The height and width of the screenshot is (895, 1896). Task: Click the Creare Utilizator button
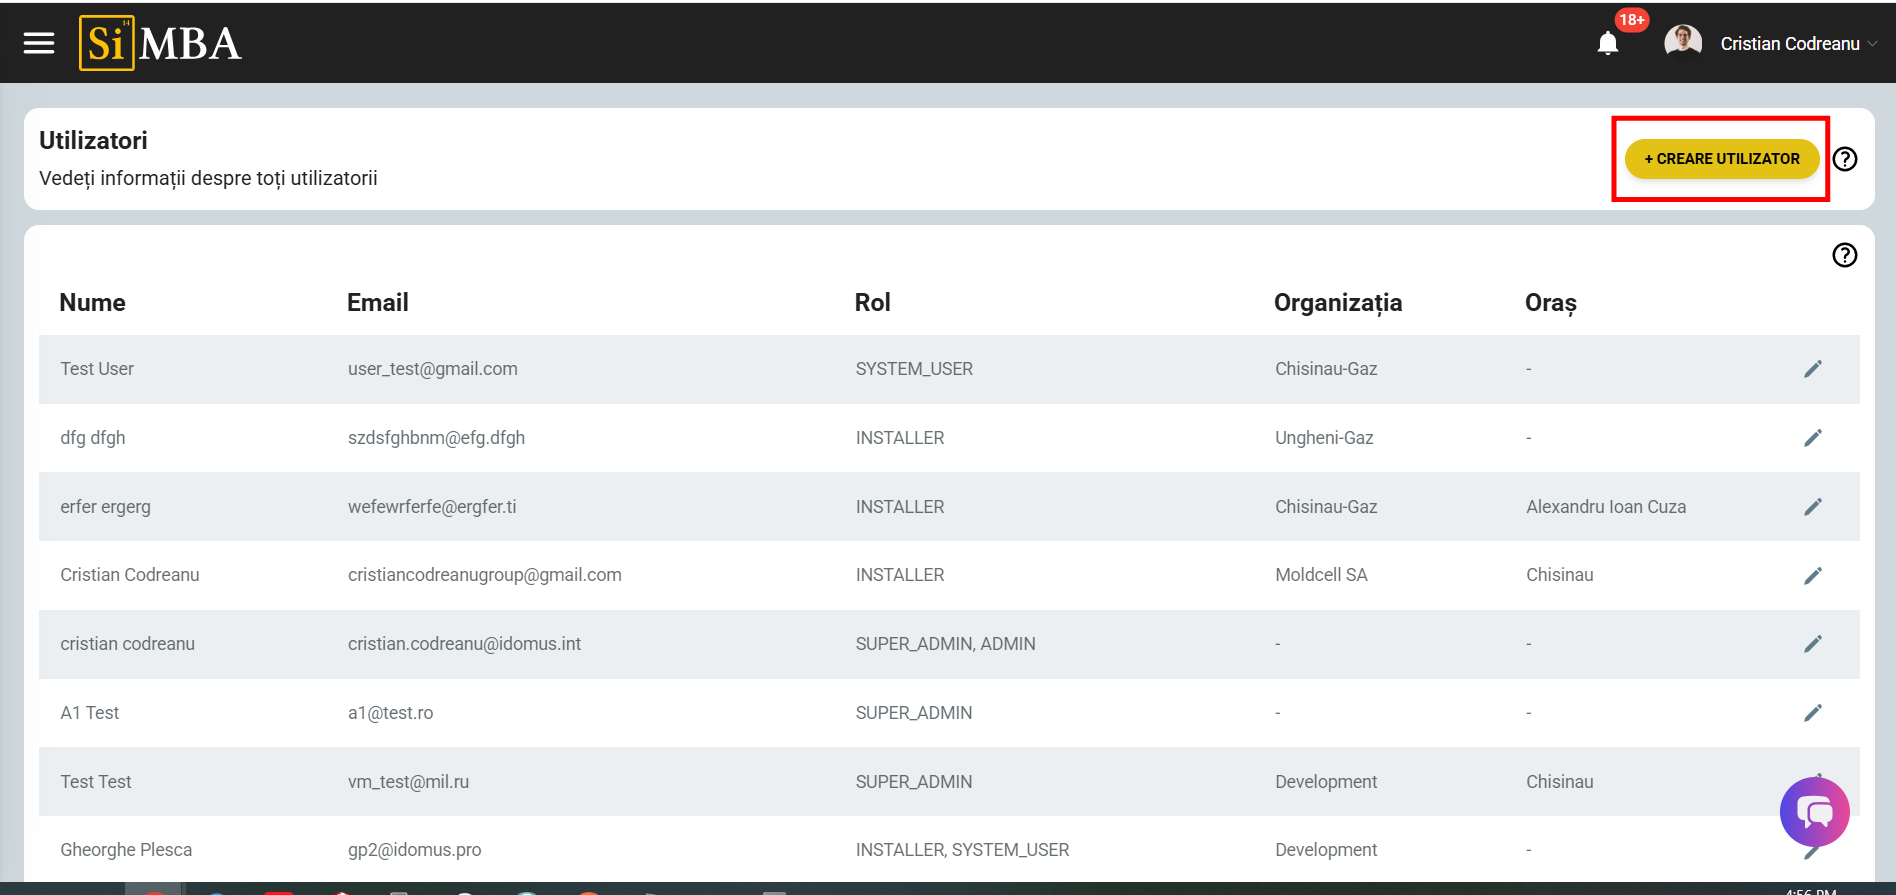[x=1721, y=159]
